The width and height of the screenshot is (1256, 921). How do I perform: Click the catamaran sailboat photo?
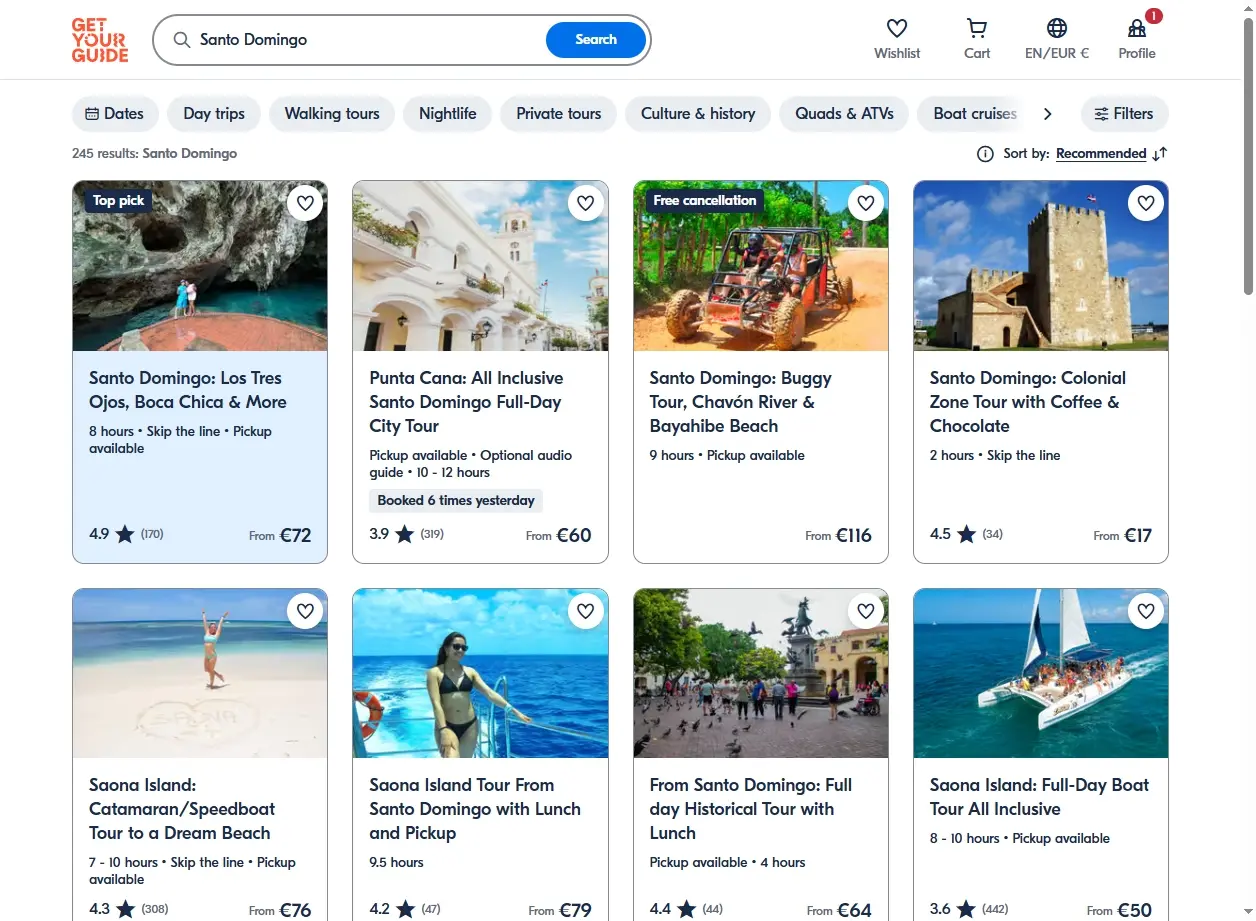[1041, 673]
